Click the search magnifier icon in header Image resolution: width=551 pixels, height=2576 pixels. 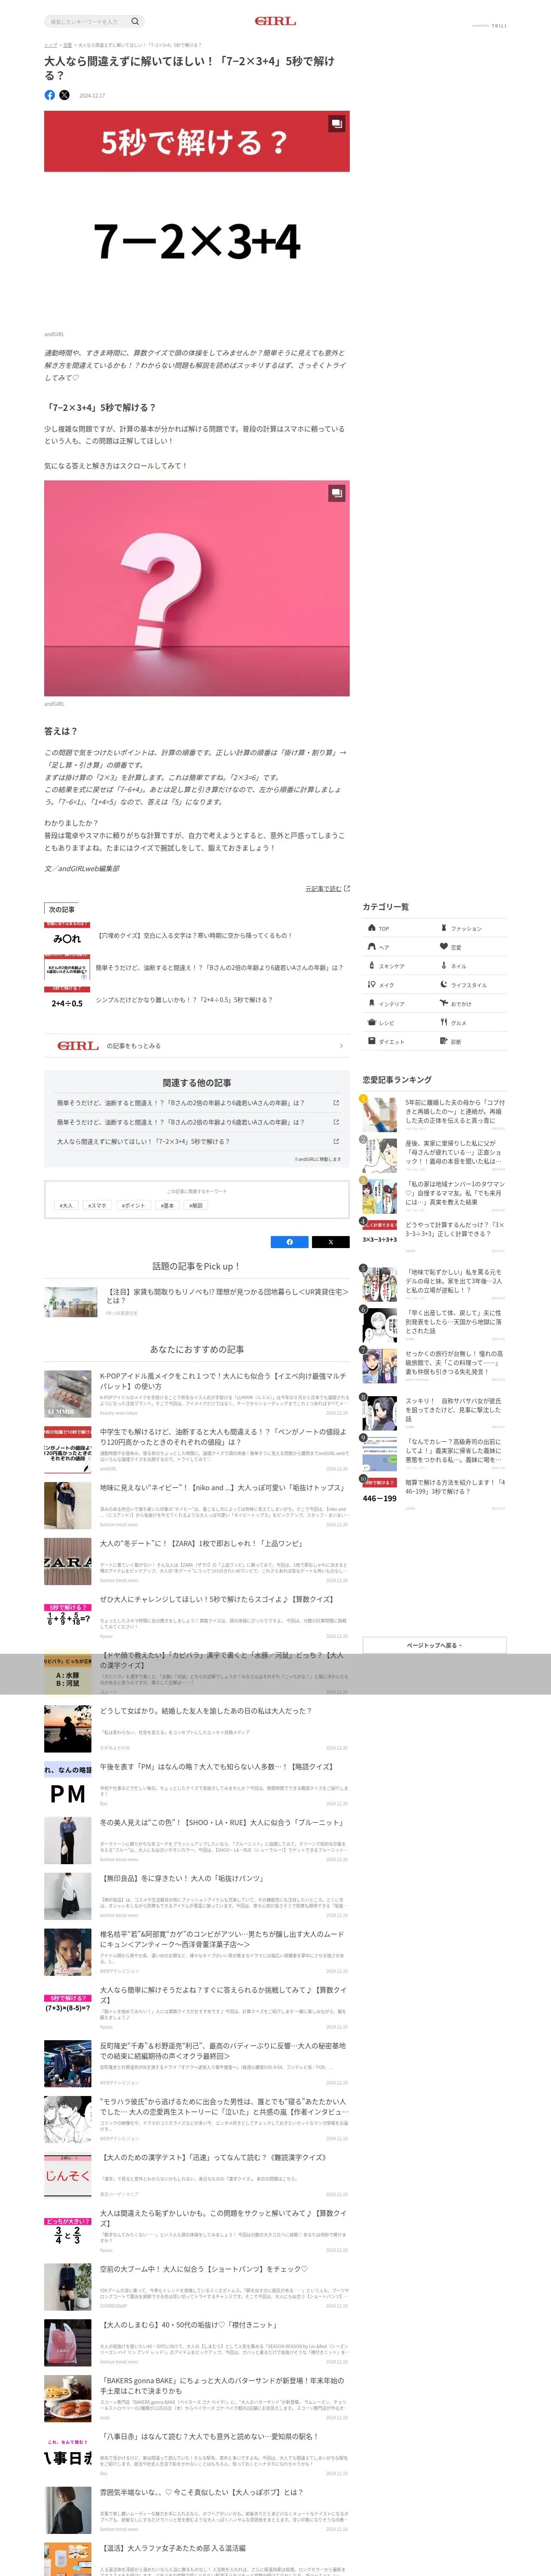pos(135,21)
